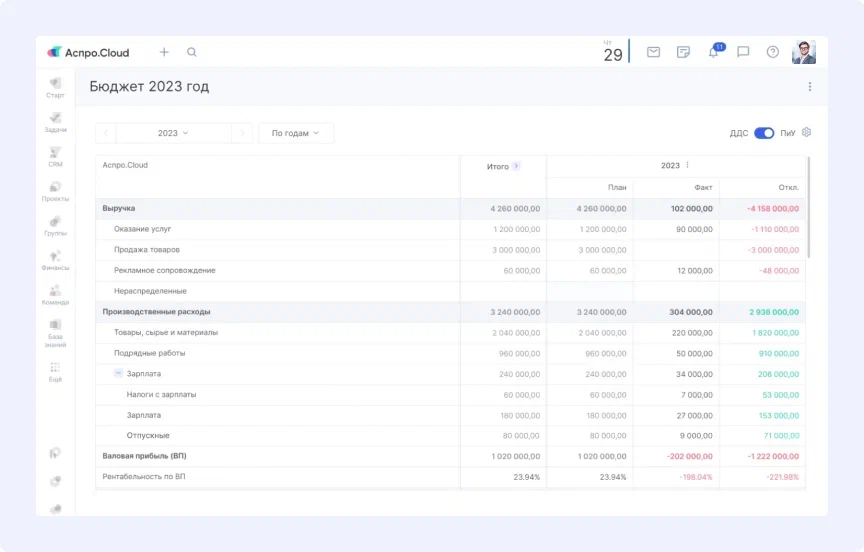Click the plus icon to create new item
The height and width of the screenshot is (552, 864).
[x=164, y=52]
